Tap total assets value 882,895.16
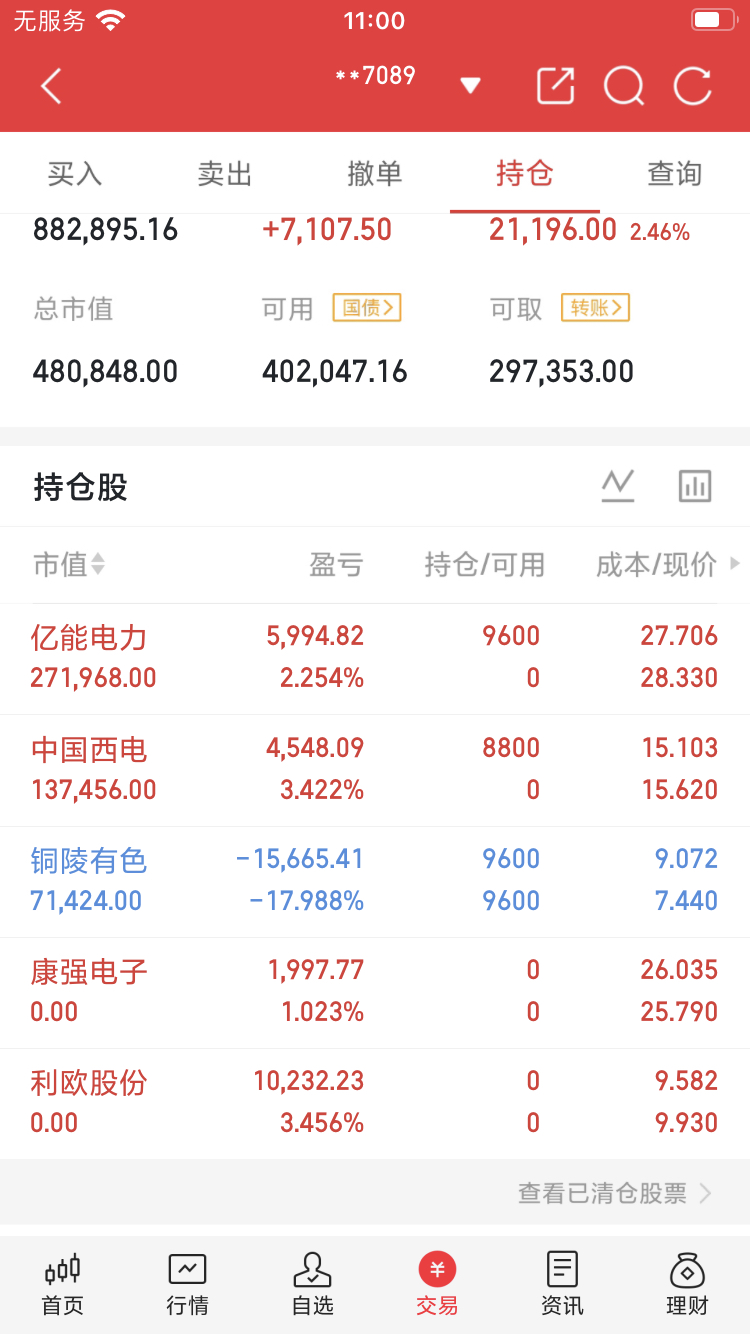This screenshot has width=750, height=1334. coord(105,230)
